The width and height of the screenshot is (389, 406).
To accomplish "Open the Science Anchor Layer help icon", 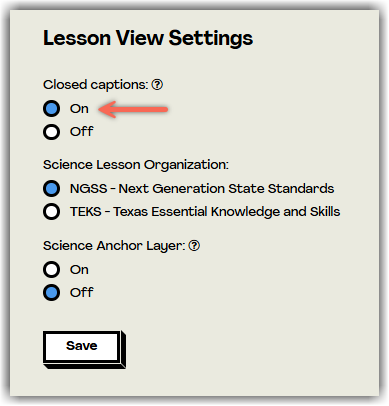I will click(x=194, y=246).
